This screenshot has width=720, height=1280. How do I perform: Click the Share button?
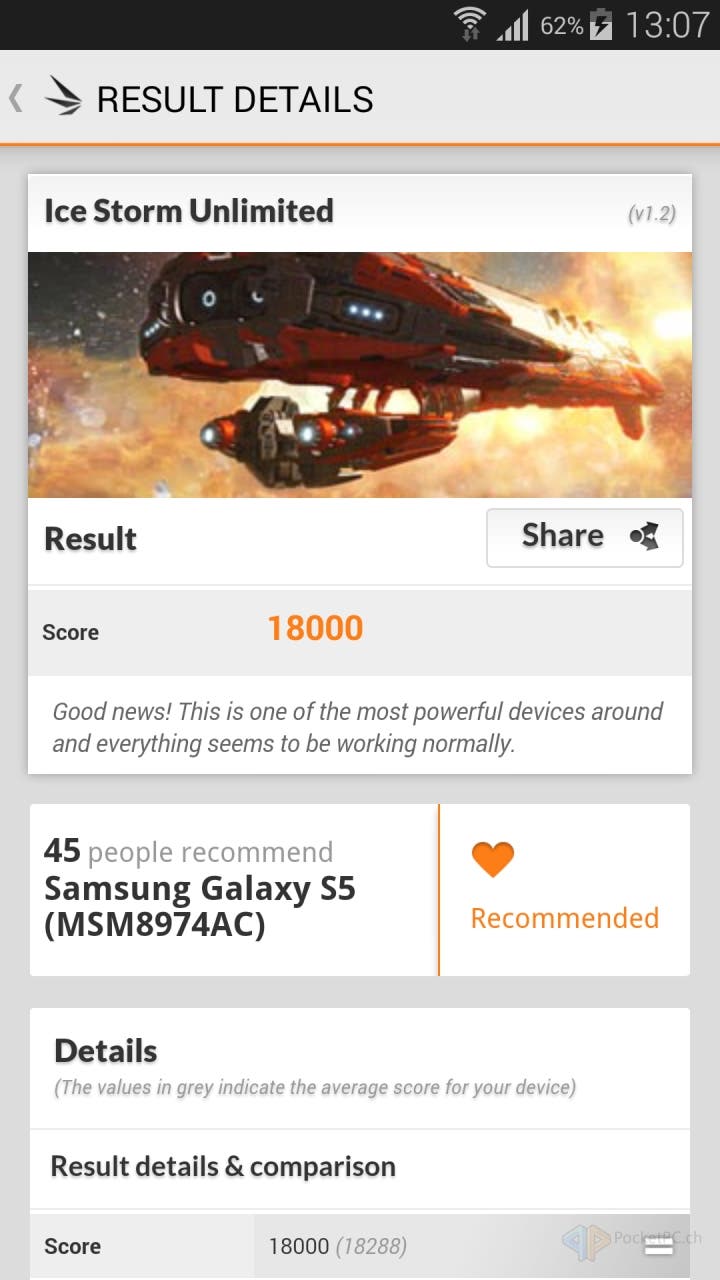coord(585,538)
